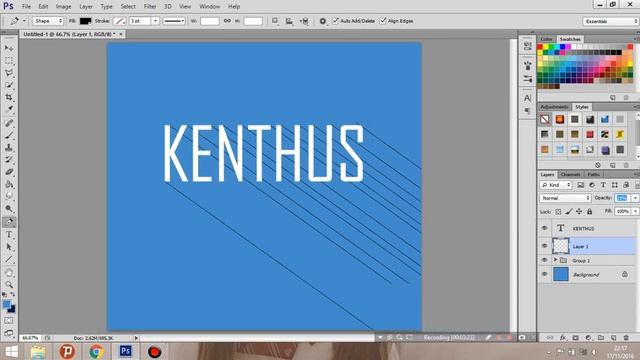Screen dimensions: 640x360
Task: Click the Width input field
Action: click(x=210, y=21)
